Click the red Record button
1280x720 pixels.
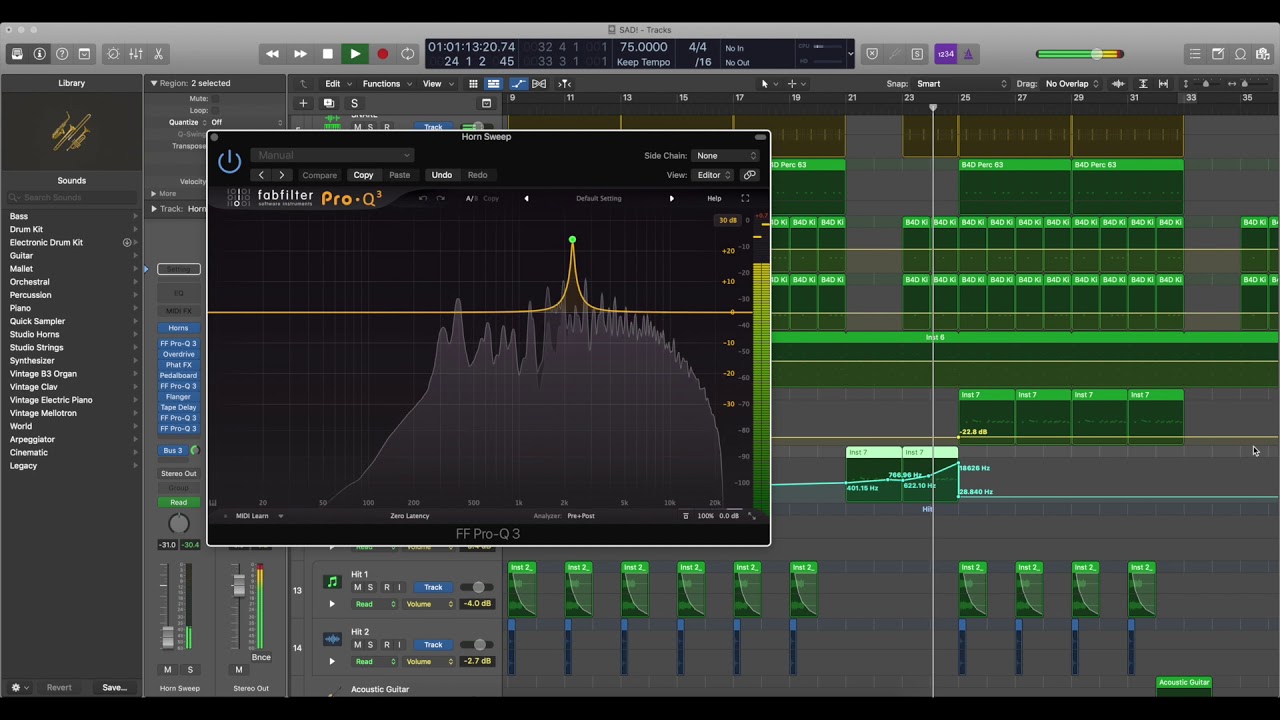382,54
